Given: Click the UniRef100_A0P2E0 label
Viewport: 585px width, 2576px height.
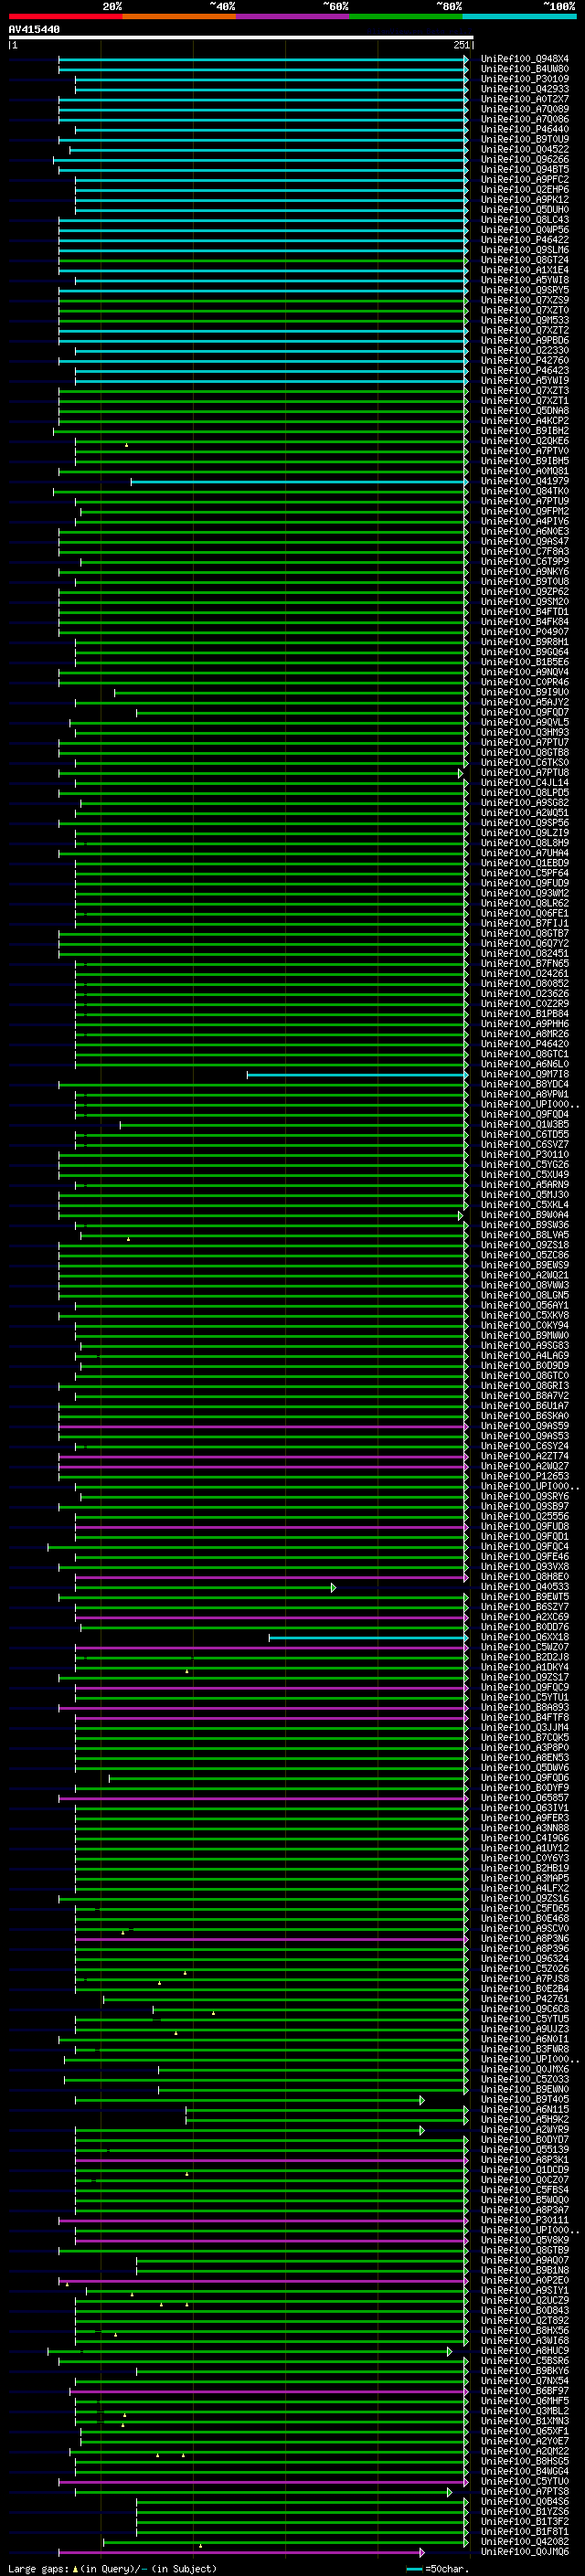Looking at the screenshot, I should tap(525, 2280).
